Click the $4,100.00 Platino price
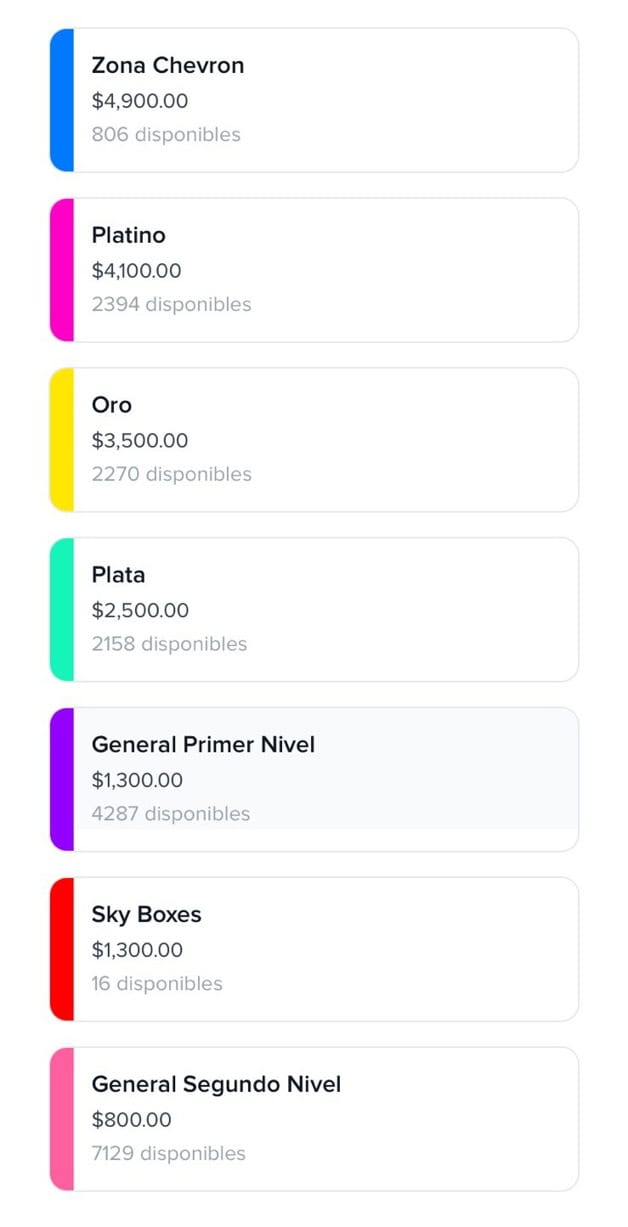The image size is (628, 1227). (x=137, y=271)
